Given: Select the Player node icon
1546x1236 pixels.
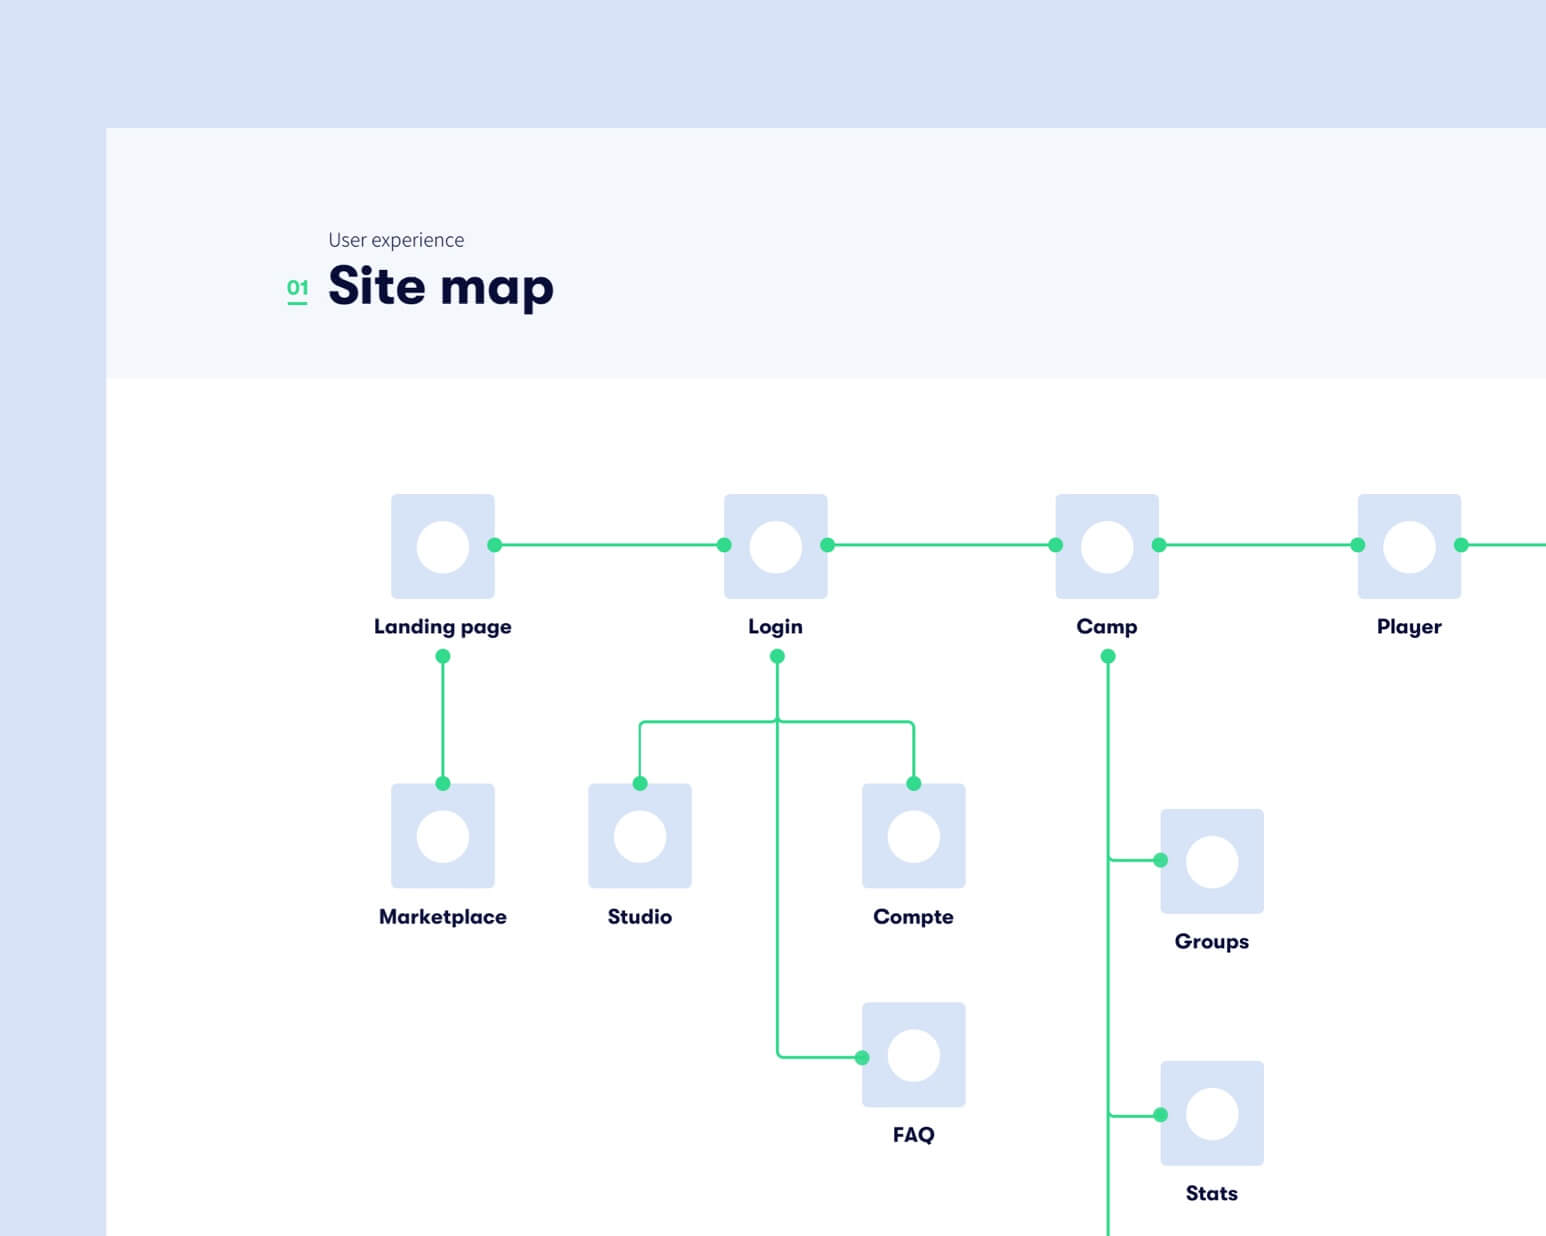Looking at the screenshot, I should [1409, 546].
